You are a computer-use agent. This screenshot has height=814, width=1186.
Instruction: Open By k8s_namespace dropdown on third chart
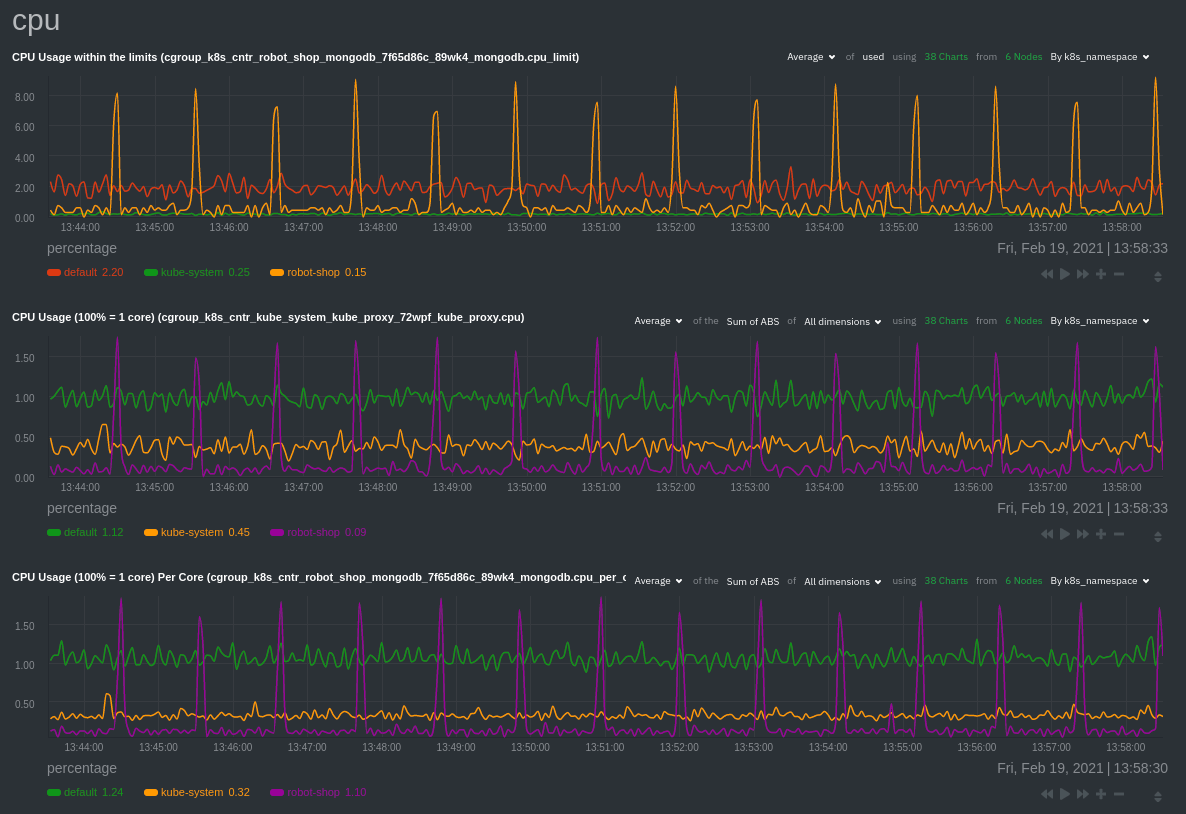point(1099,581)
